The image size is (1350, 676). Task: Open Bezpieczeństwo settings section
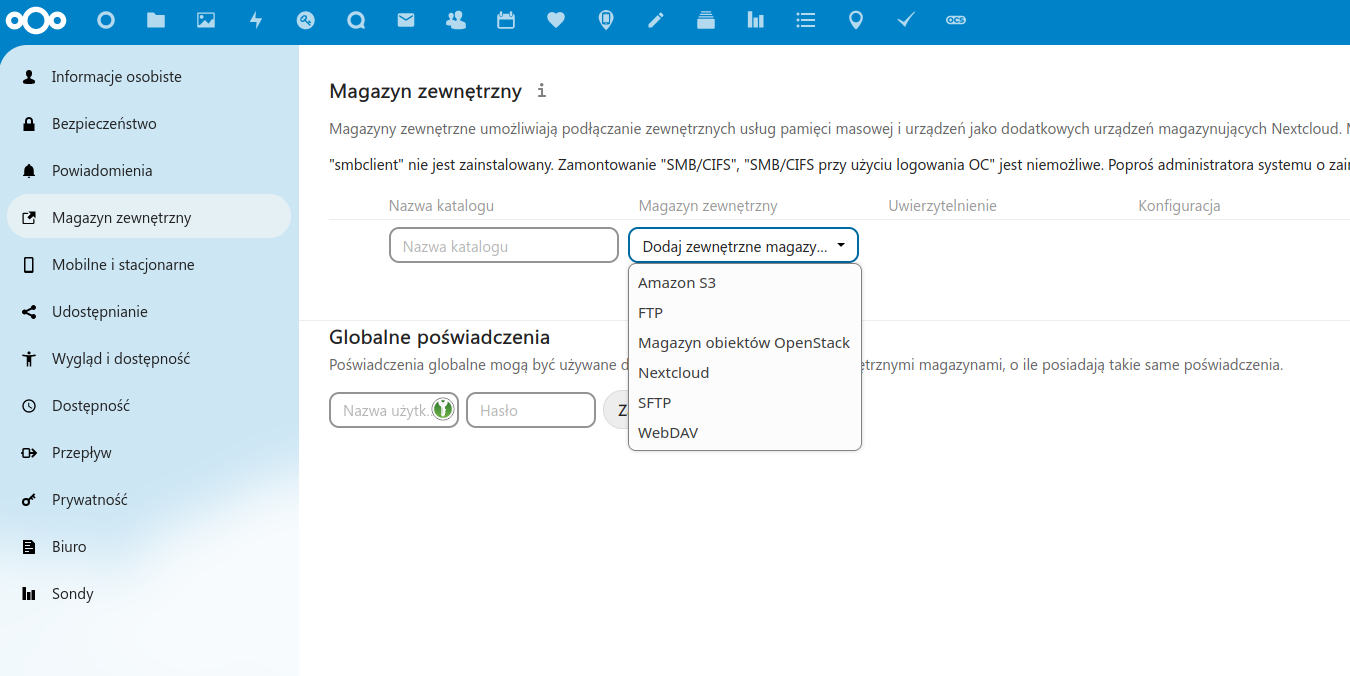[104, 124]
